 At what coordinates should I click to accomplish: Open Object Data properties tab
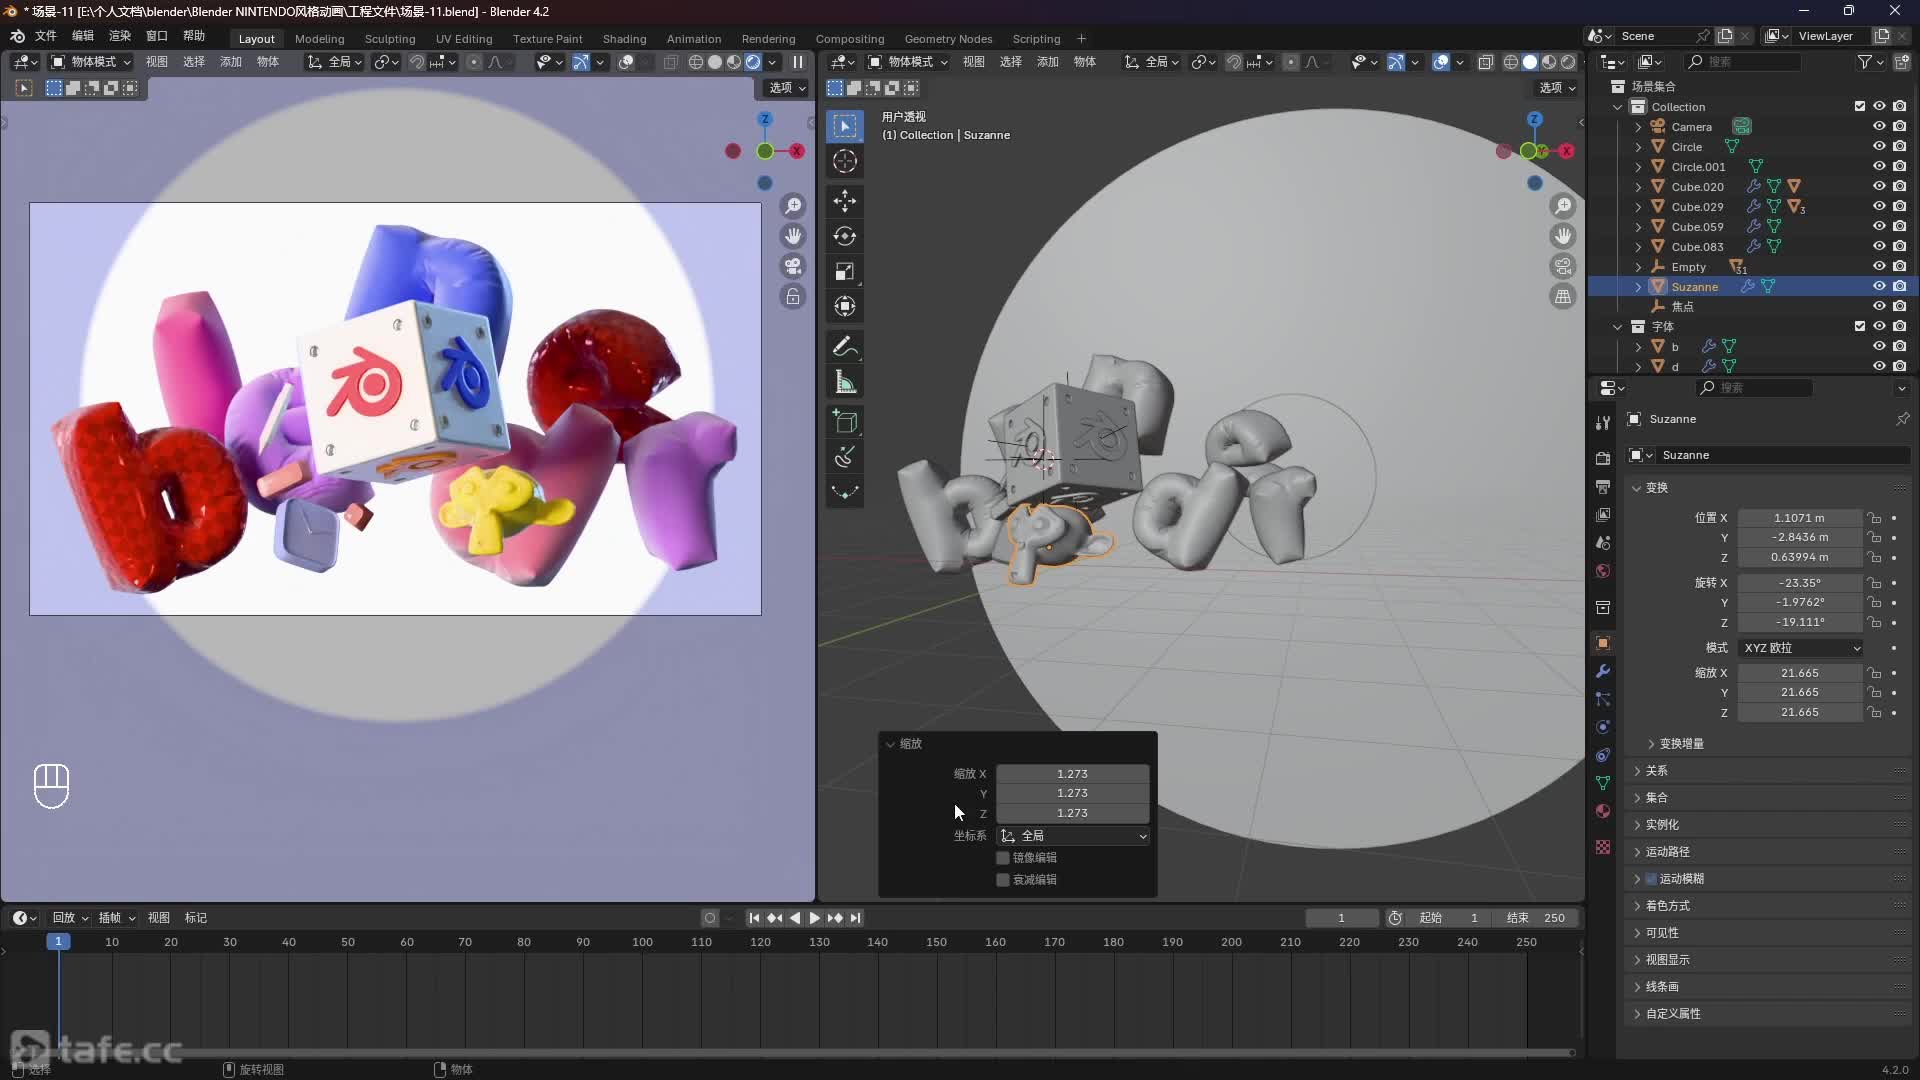tap(1603, 783)
